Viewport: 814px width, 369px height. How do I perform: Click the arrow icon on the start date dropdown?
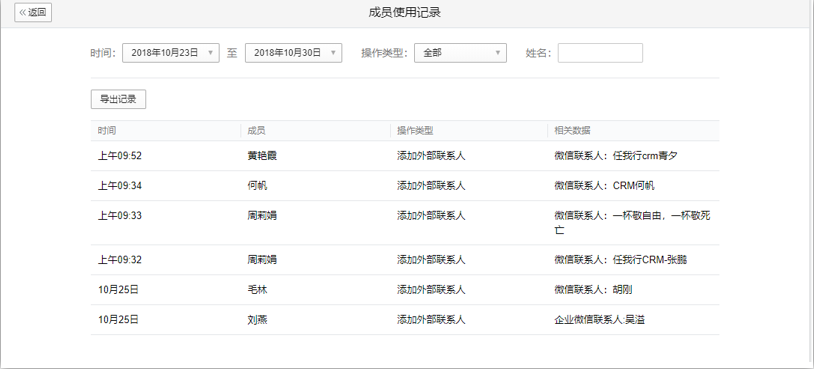(x=210, y=53)
